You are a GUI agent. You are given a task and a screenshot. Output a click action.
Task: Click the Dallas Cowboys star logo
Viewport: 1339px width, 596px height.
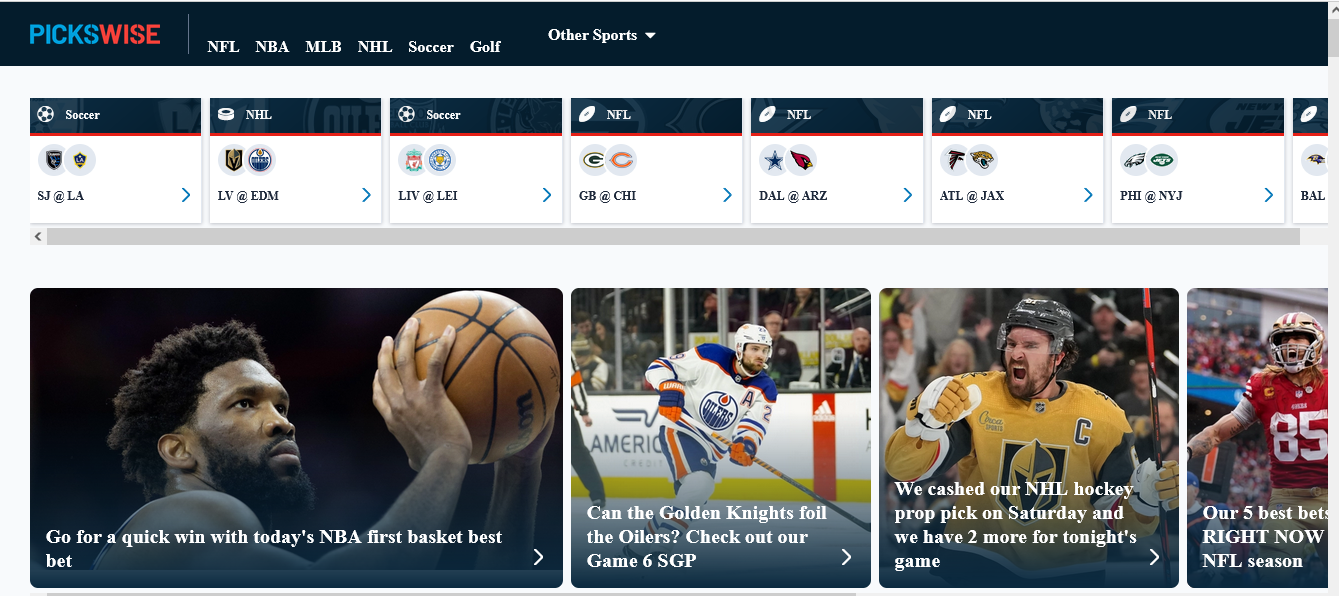click(774, 160)
